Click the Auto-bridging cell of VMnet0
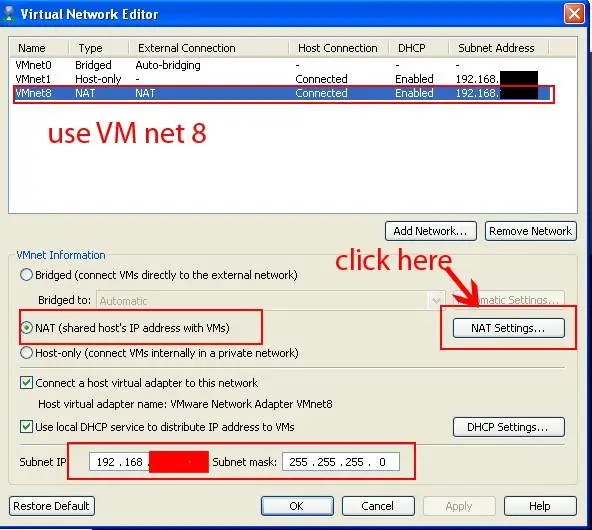Image resolution: width=592 pixels, height=530 pixels. 168,65
